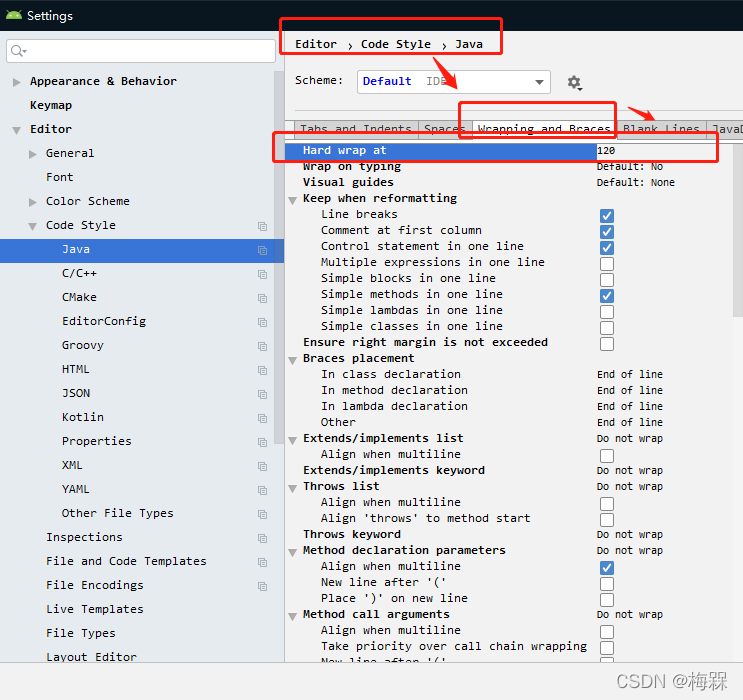Expand Appearance & Behavior section
The height and width of the screenshot is (700, 743).
(17, 82)
